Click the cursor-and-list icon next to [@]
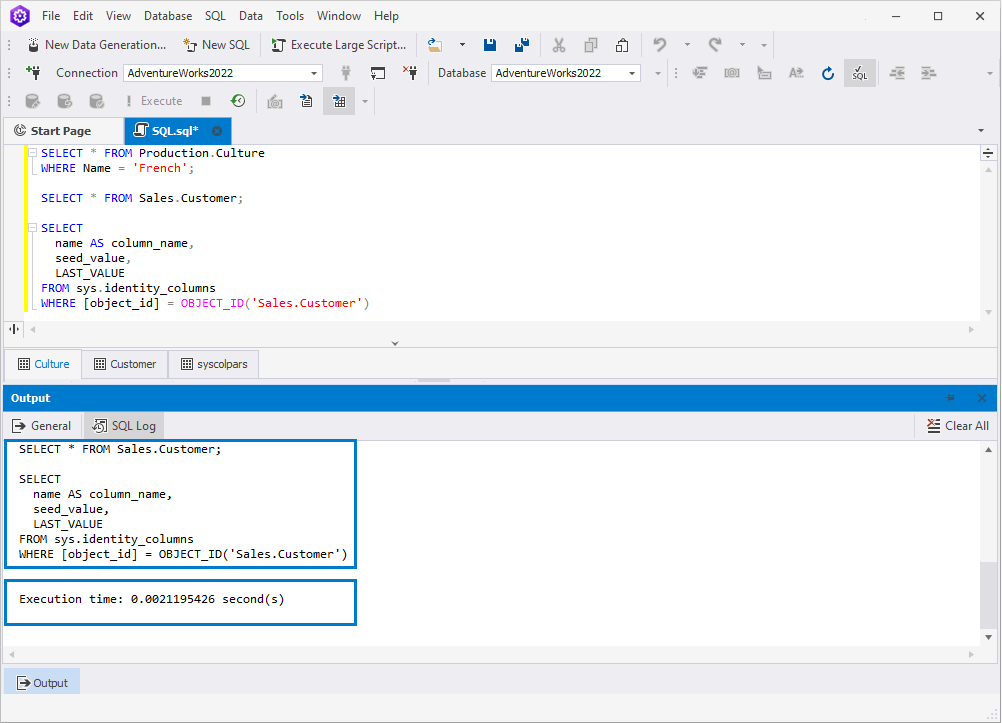Viewport: 1002px width, 723px height. click(764, 73)
